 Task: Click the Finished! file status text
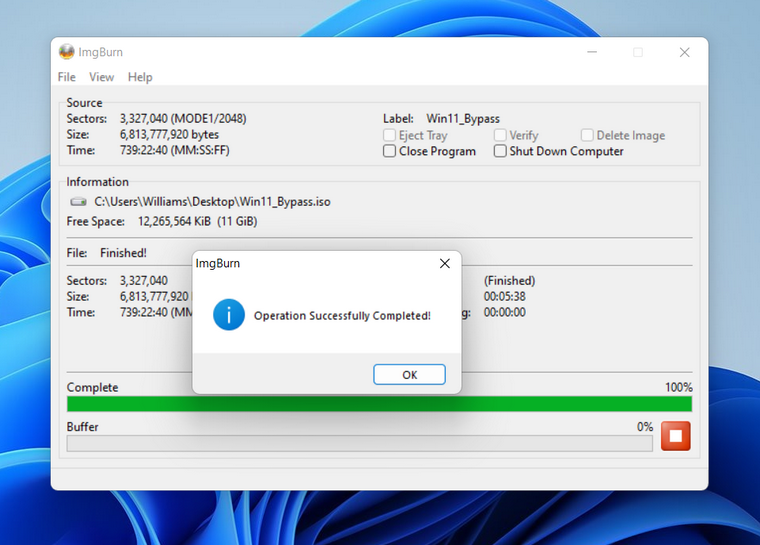coord(123,253)
